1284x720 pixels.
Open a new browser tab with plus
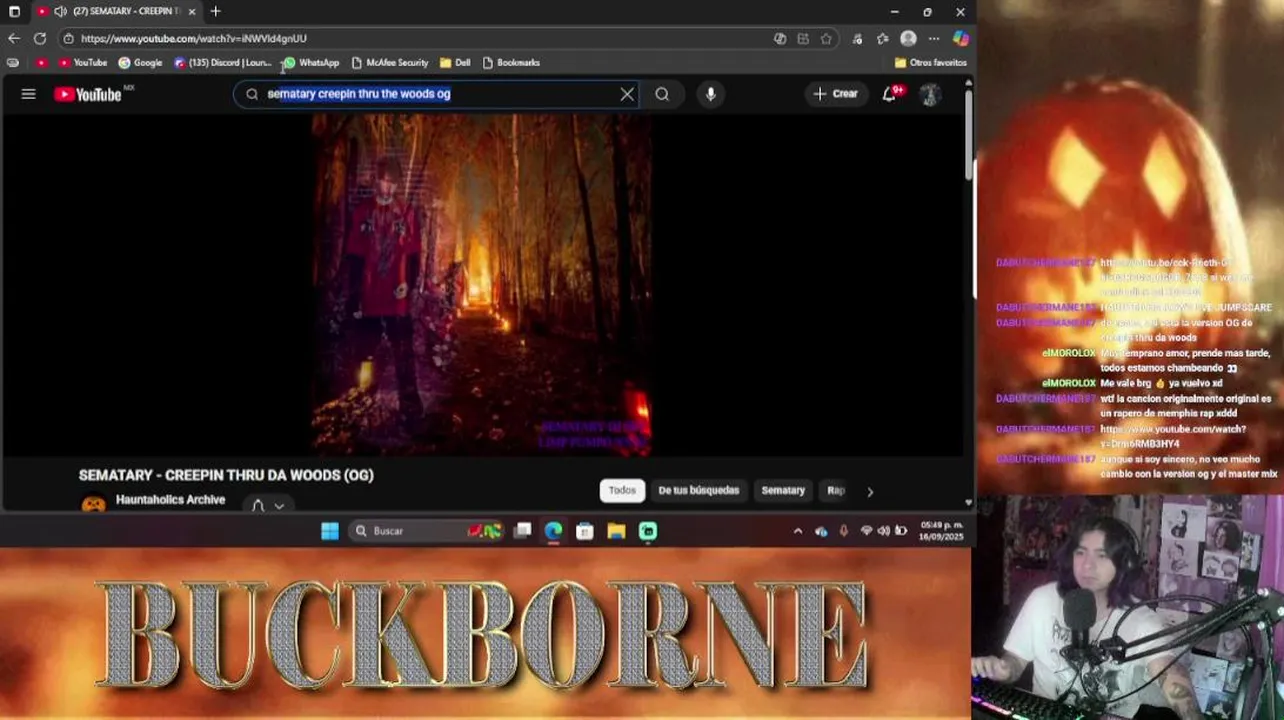(x=215, y=11)
